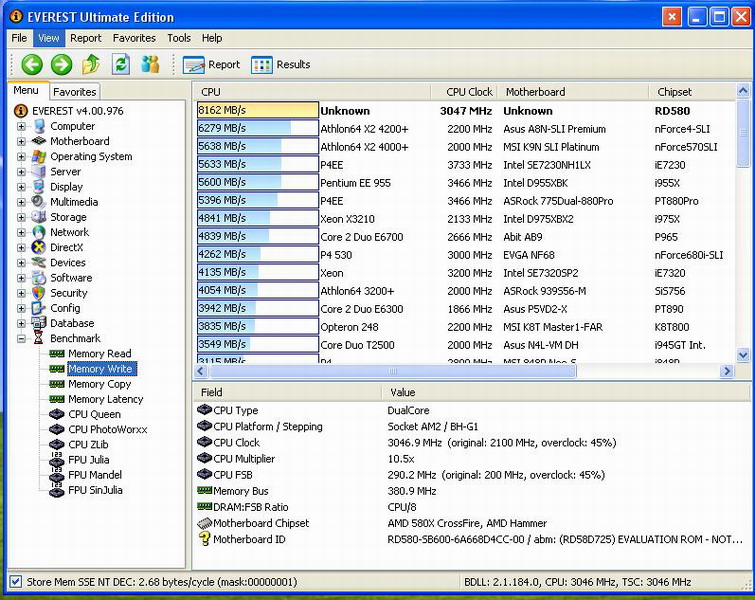Select the Database tree icon

coord(39,323)
